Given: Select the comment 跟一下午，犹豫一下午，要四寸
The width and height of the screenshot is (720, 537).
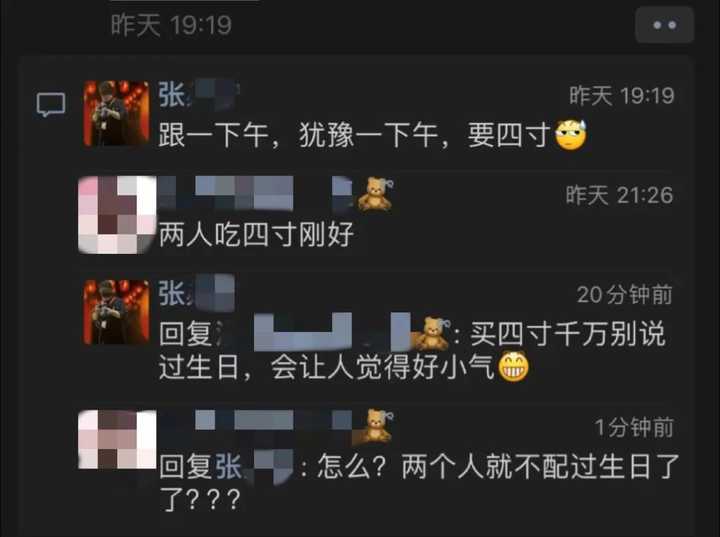Looking at the screenshot, I should click(x=354, y=136).
